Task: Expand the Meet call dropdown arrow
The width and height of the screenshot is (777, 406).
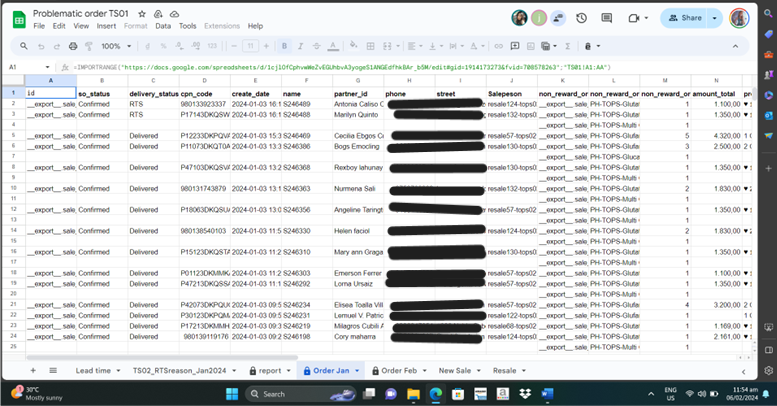Action: [646, 18]
